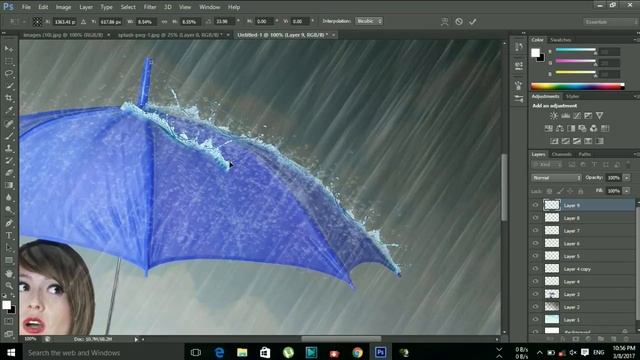Image resolution: width=640 pixels, height=360 pixels.
Task: Open the Fill slider arrow
Action: point(627,191)
